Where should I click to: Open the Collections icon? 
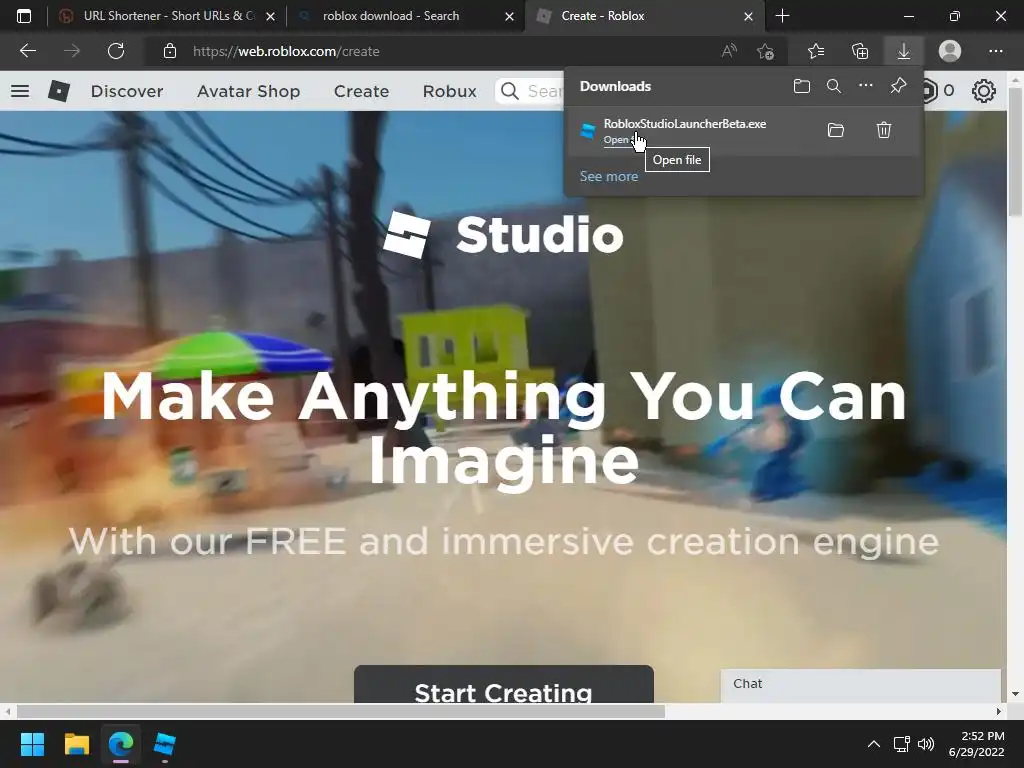click(860, 51)
